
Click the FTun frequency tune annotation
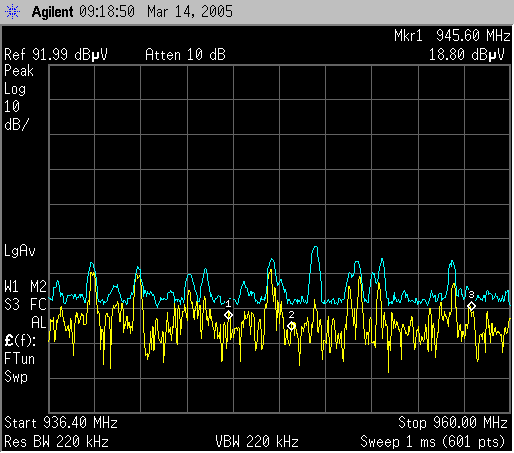[19, 359]
